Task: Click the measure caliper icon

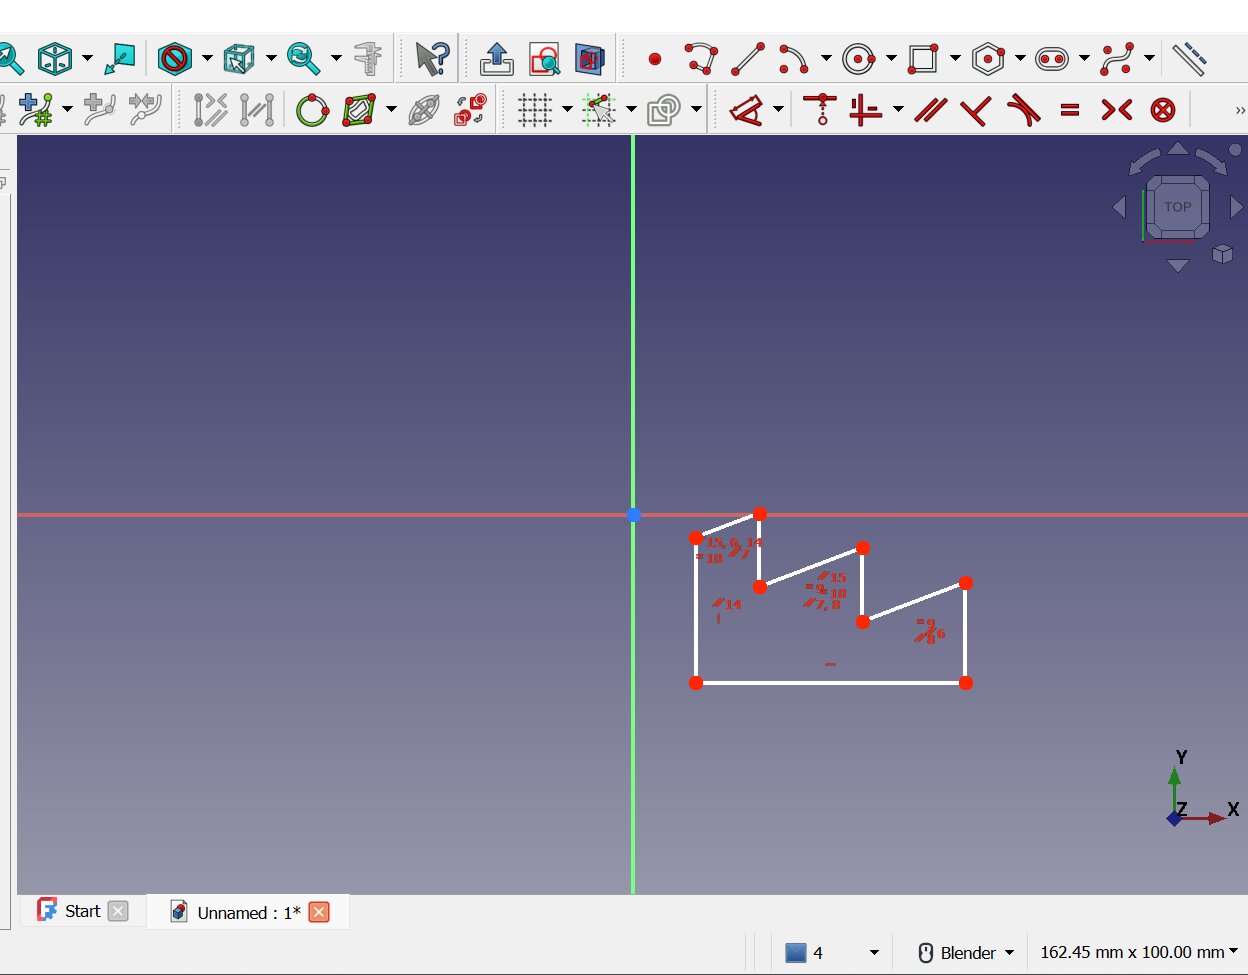Action: pos(368,59)
